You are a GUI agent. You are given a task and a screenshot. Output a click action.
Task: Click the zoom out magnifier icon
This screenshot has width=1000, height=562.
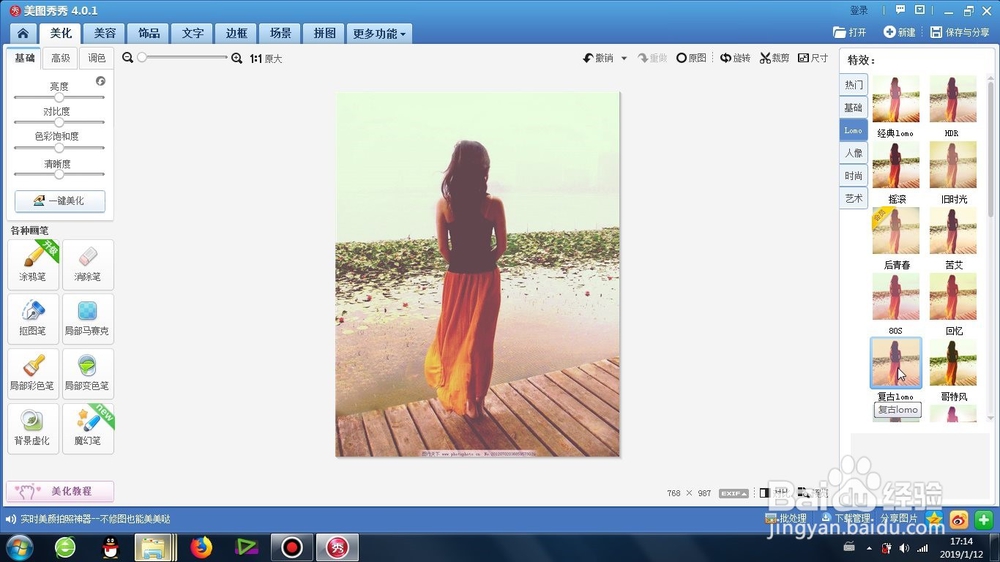tap(128, 58)
